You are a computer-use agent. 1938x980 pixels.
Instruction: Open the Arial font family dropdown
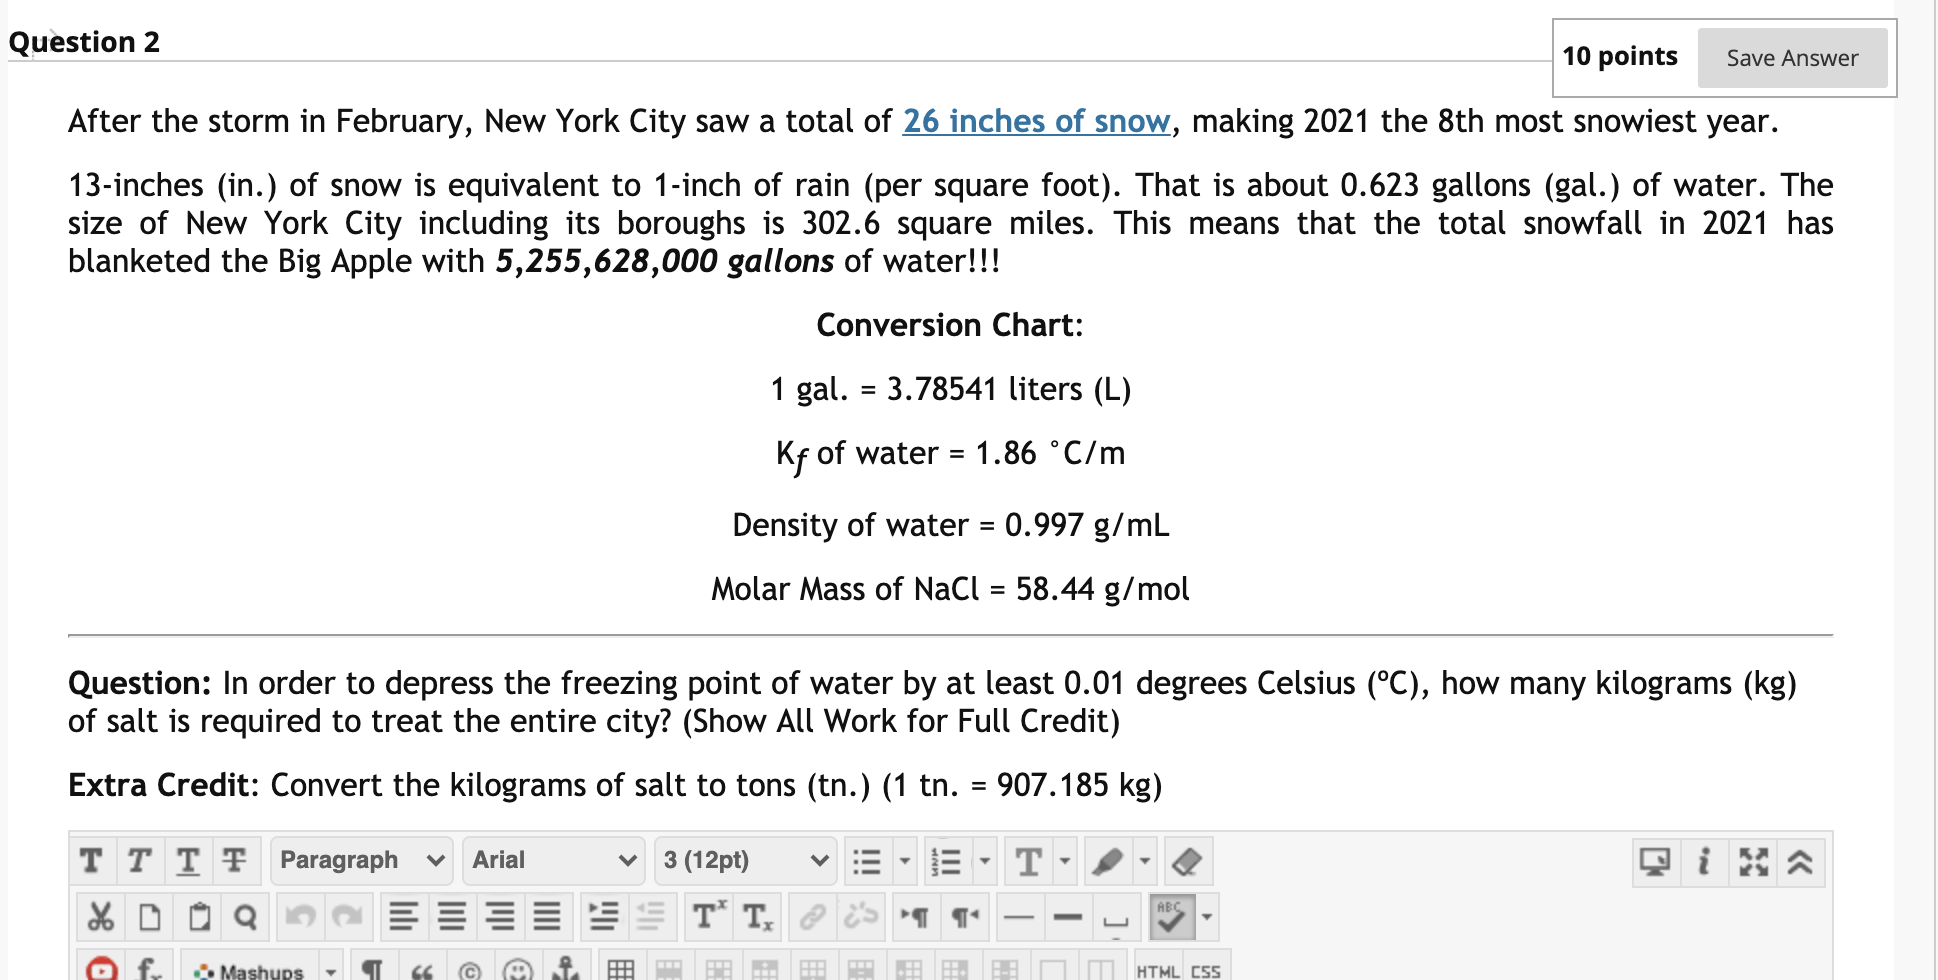[x=553, y=861]
